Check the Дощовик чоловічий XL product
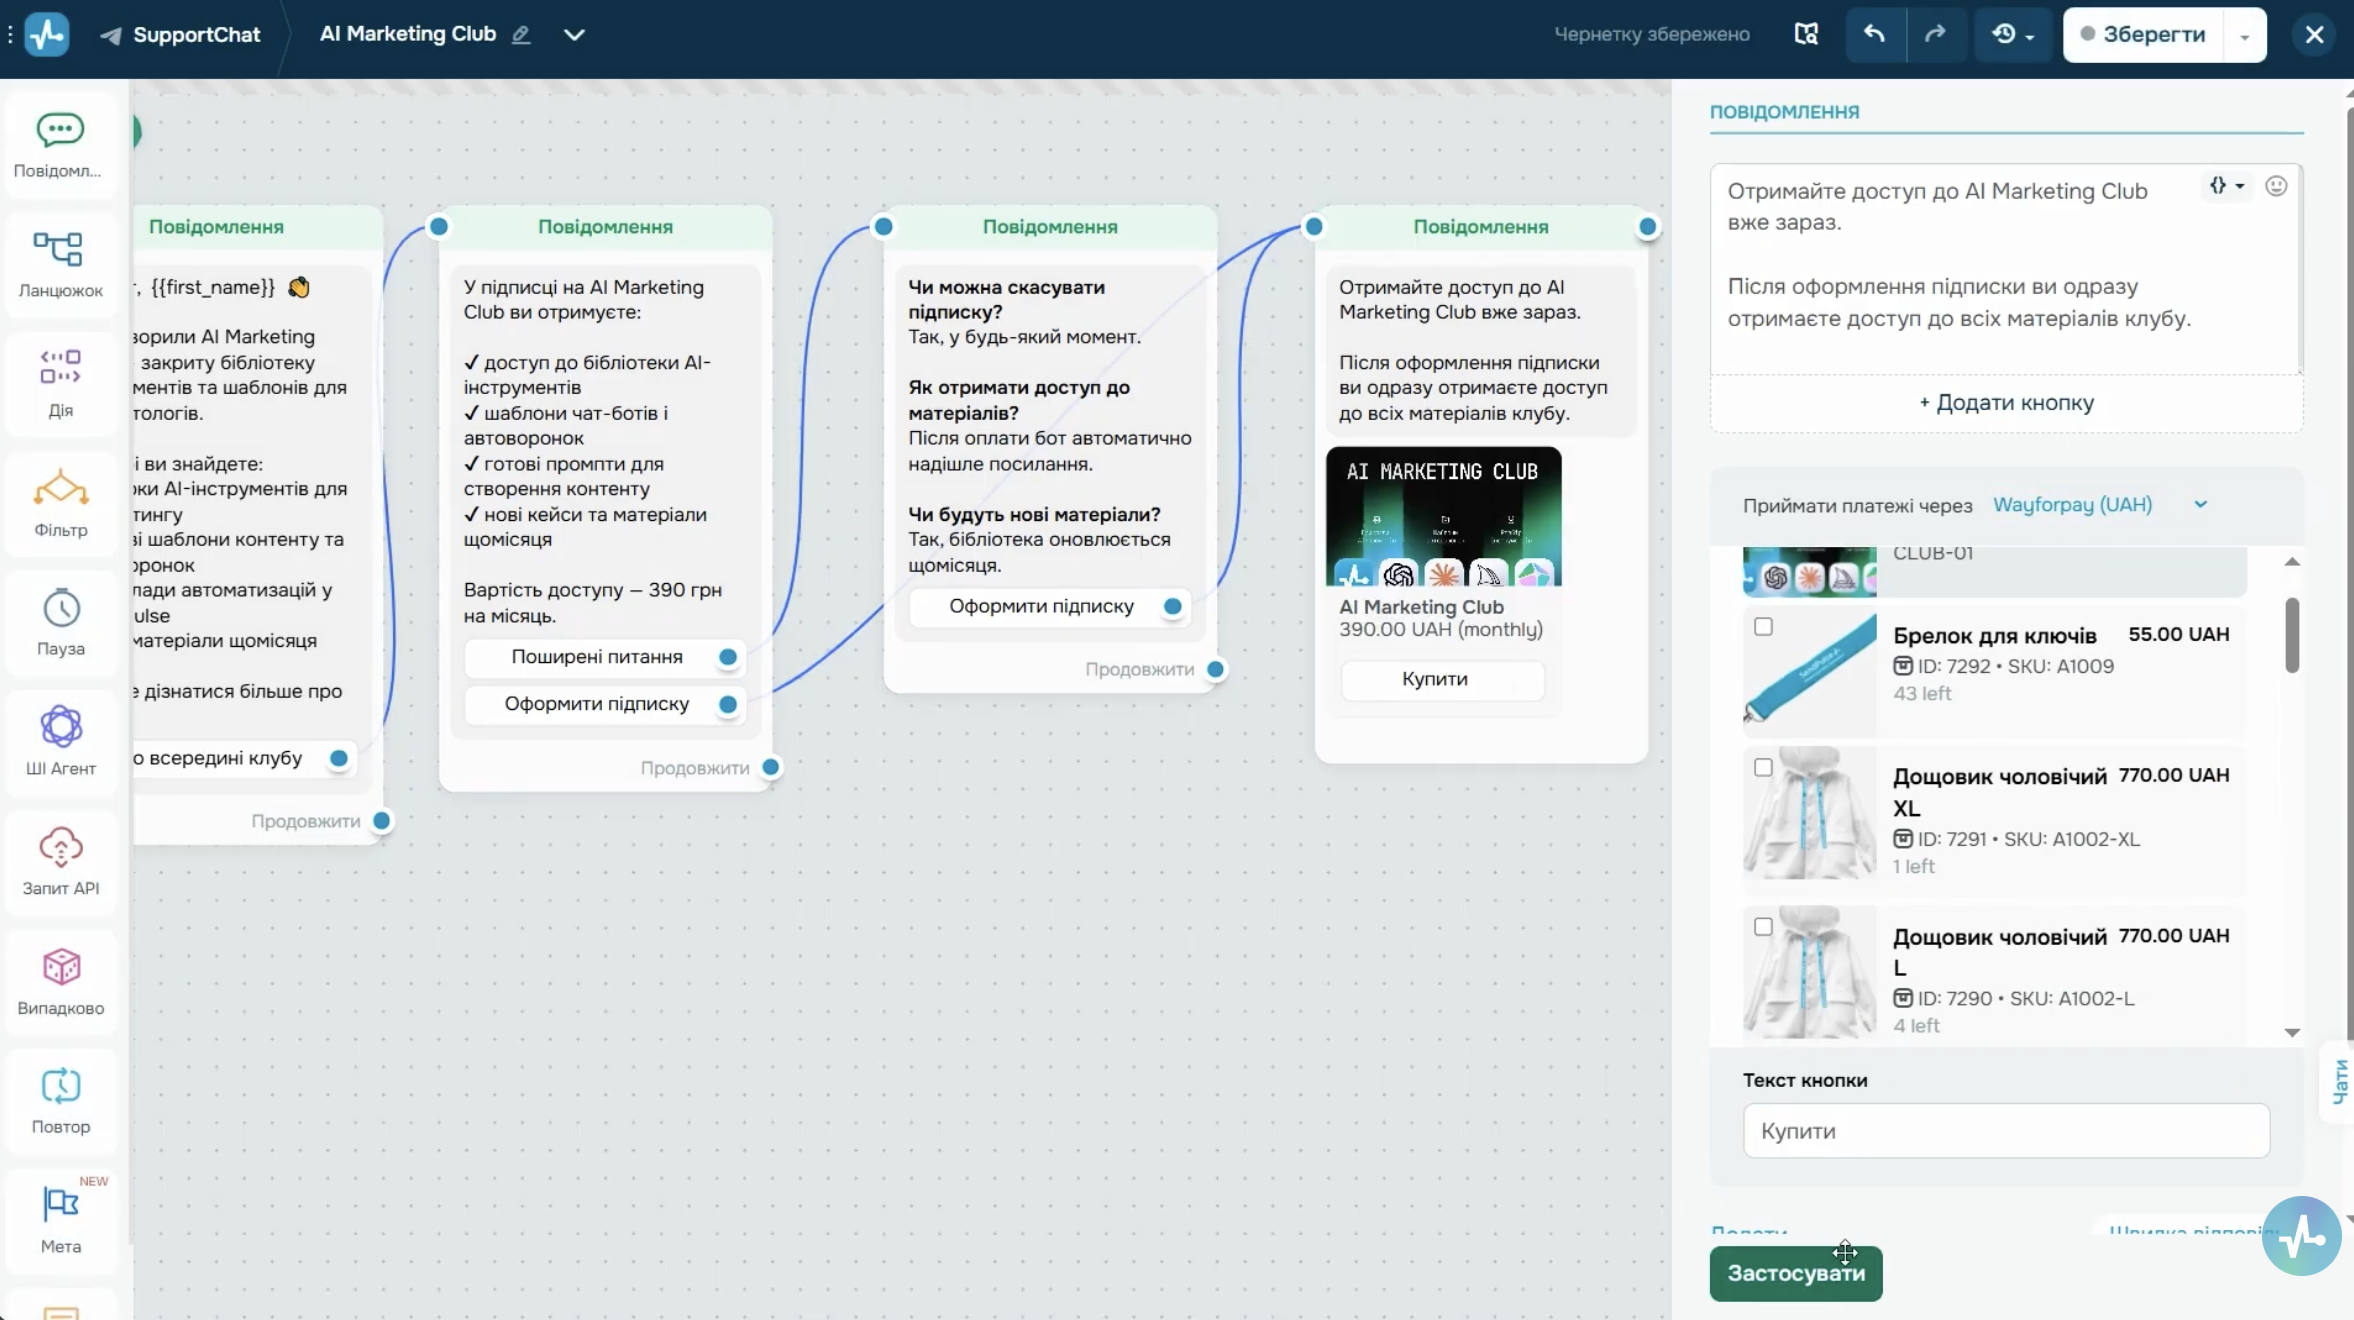2354x1320 pixels. pos(1763,768)
